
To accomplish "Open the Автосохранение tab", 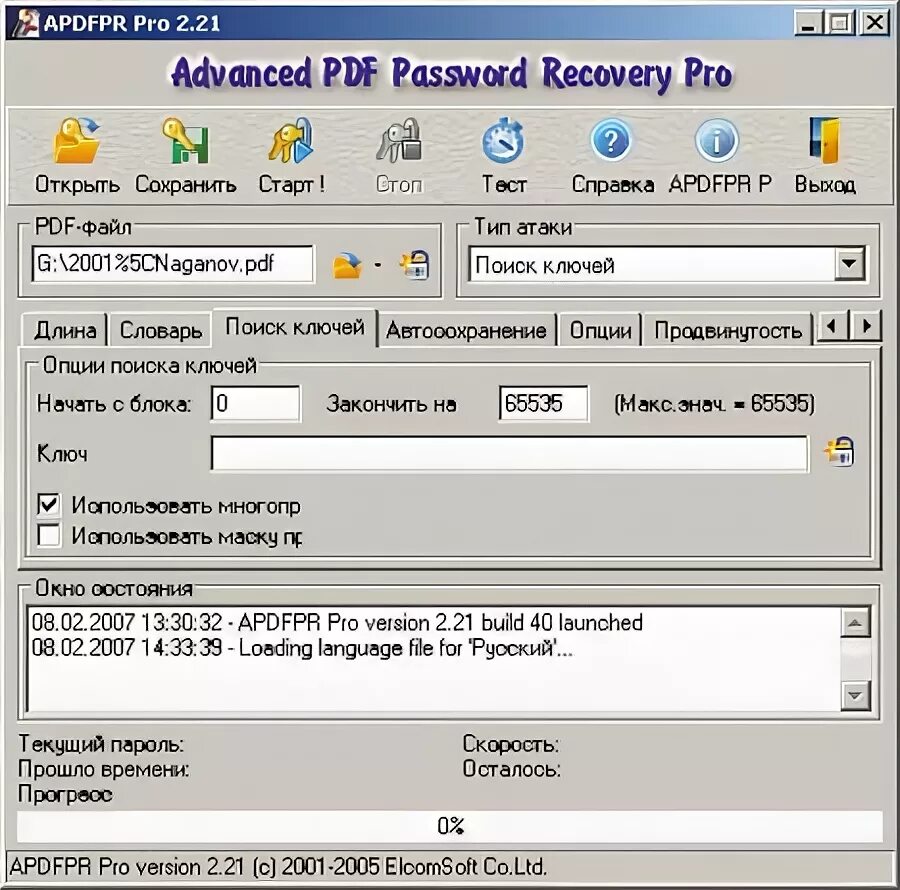I will tap(466, 331).
